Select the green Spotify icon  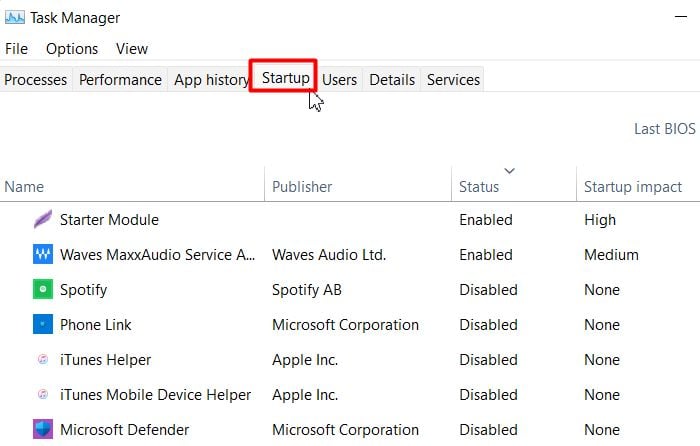point(43,289)
